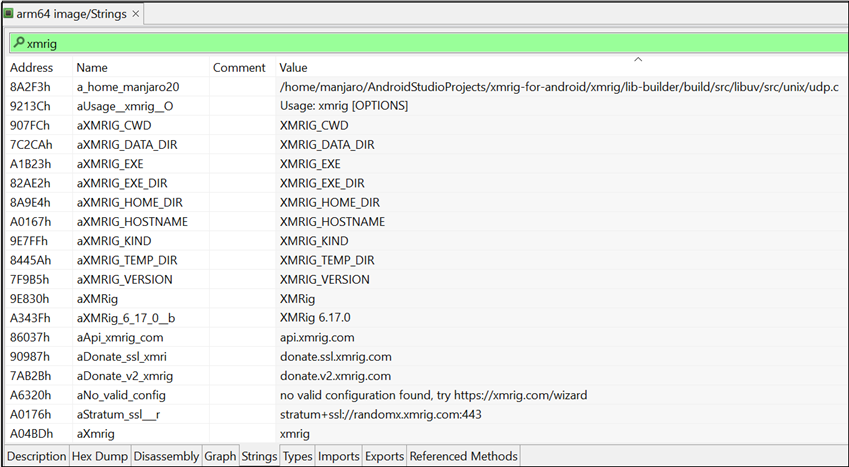Select address A04BDh cell
This screenshot has height=467, width=849.
coord(31,433)
